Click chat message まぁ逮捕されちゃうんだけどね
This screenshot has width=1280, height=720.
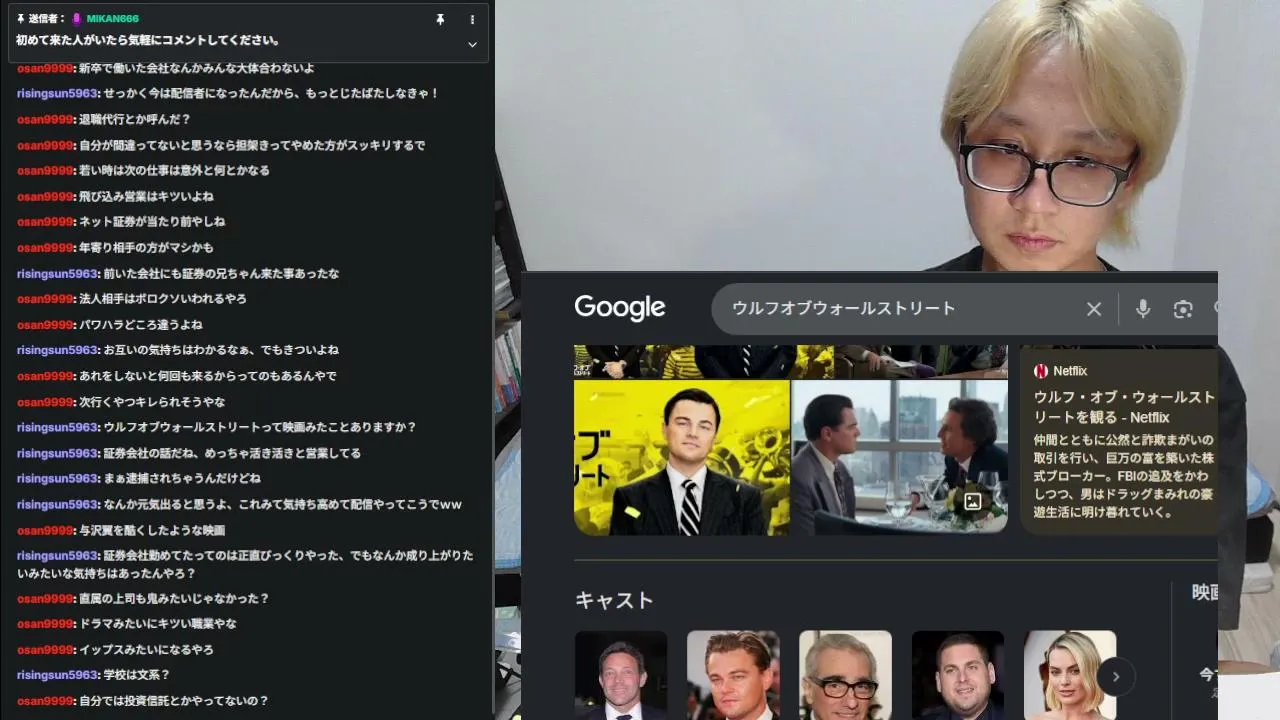(182, 479)
